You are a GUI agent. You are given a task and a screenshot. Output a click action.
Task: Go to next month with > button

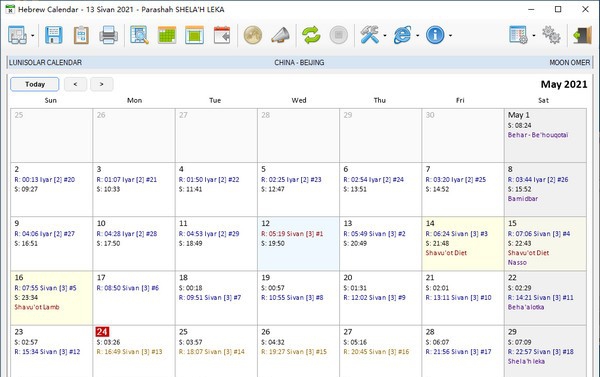pyautogui.click(x=101, y=84)
